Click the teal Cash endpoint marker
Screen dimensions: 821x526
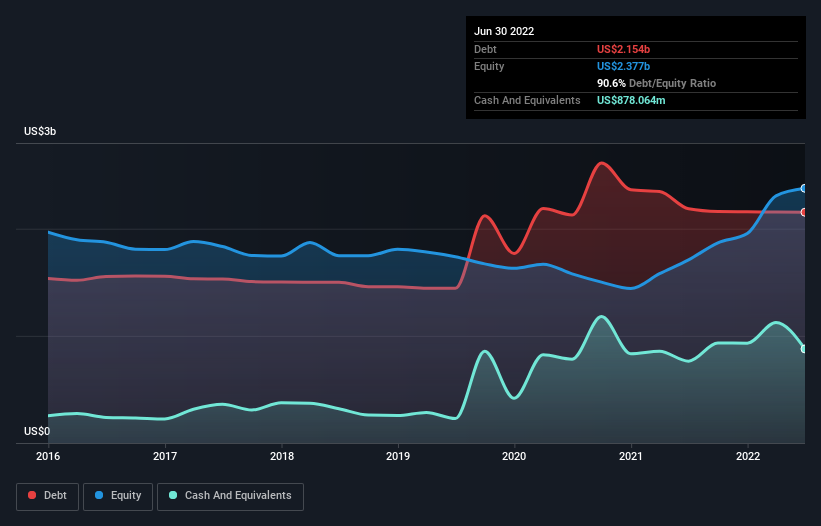[804, 349]
